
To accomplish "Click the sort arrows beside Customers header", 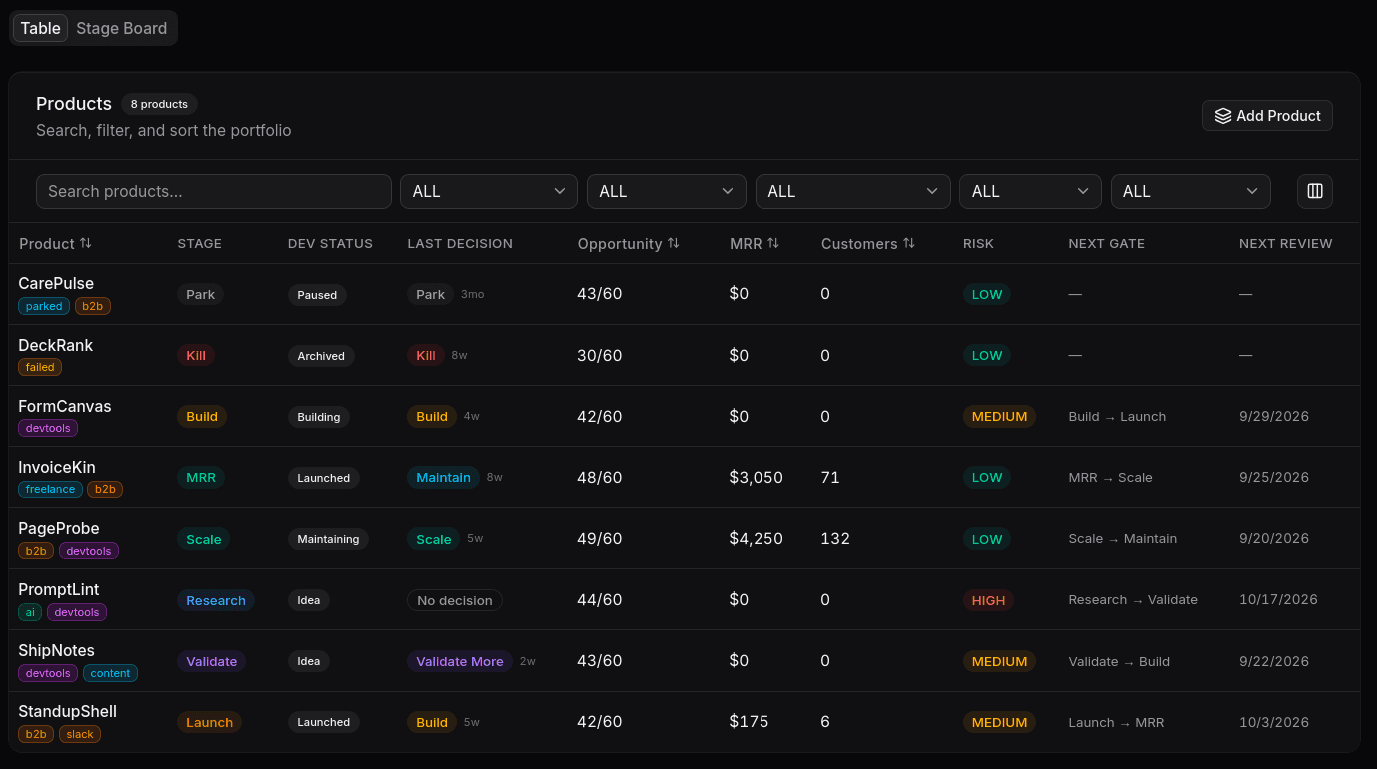I will [x=909, y=243].
